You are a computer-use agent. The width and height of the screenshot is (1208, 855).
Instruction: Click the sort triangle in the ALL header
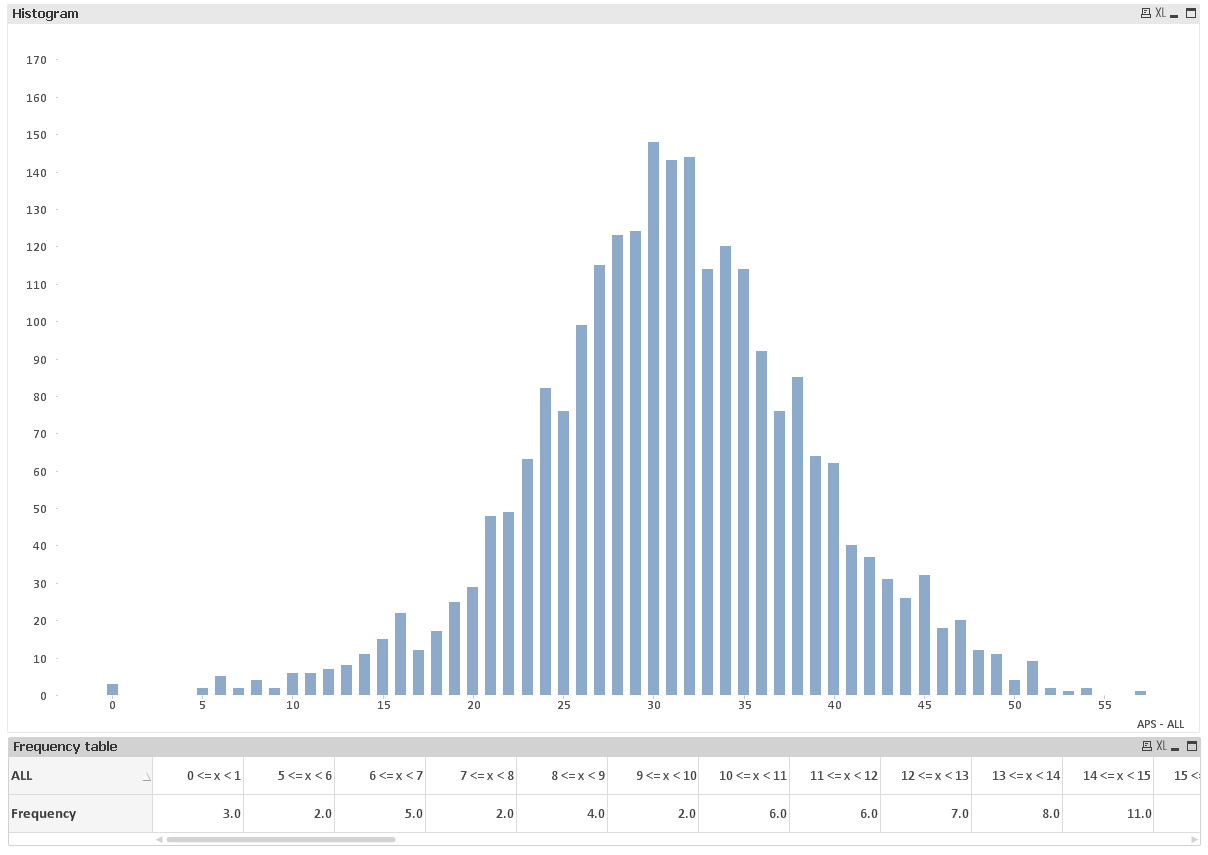(146, 777)
